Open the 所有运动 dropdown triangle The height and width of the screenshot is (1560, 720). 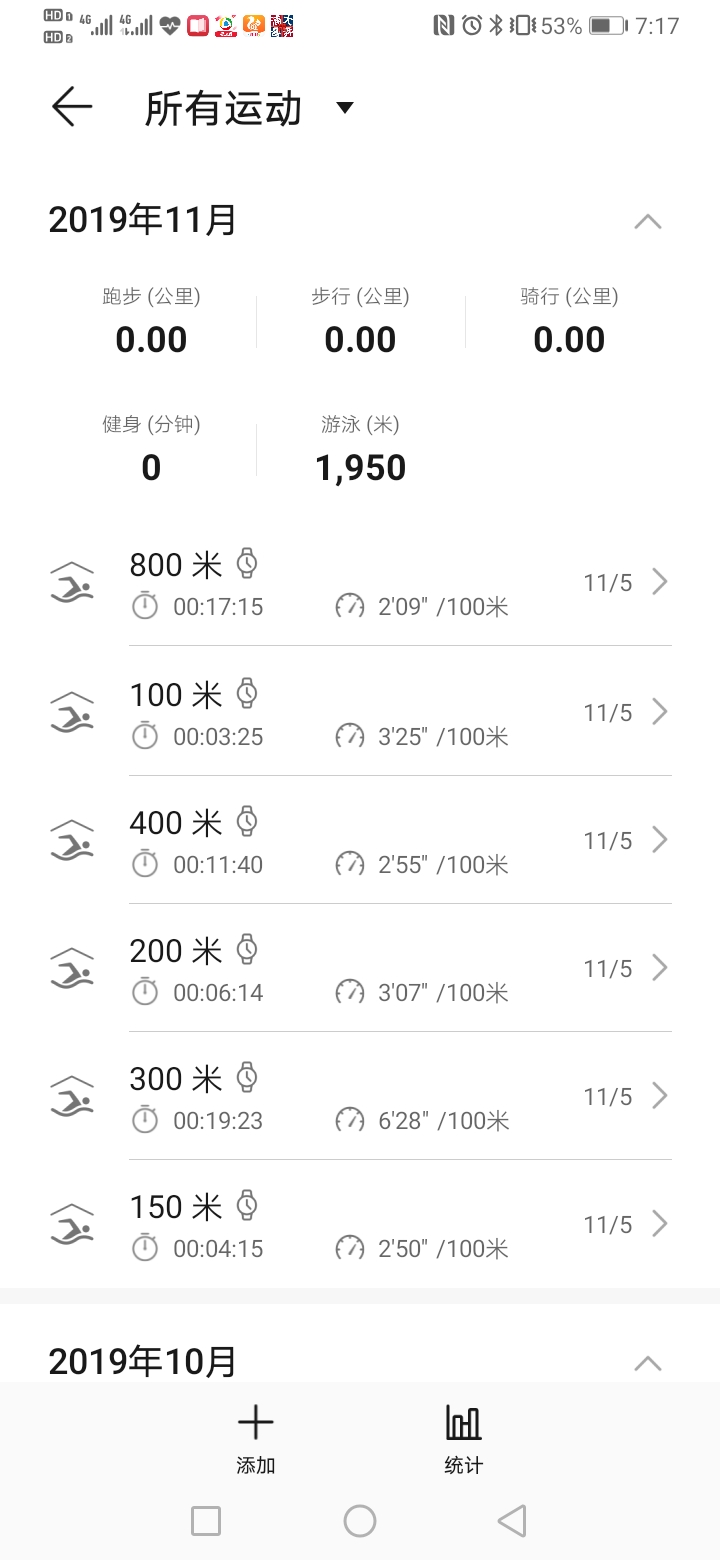click(345, 108)
